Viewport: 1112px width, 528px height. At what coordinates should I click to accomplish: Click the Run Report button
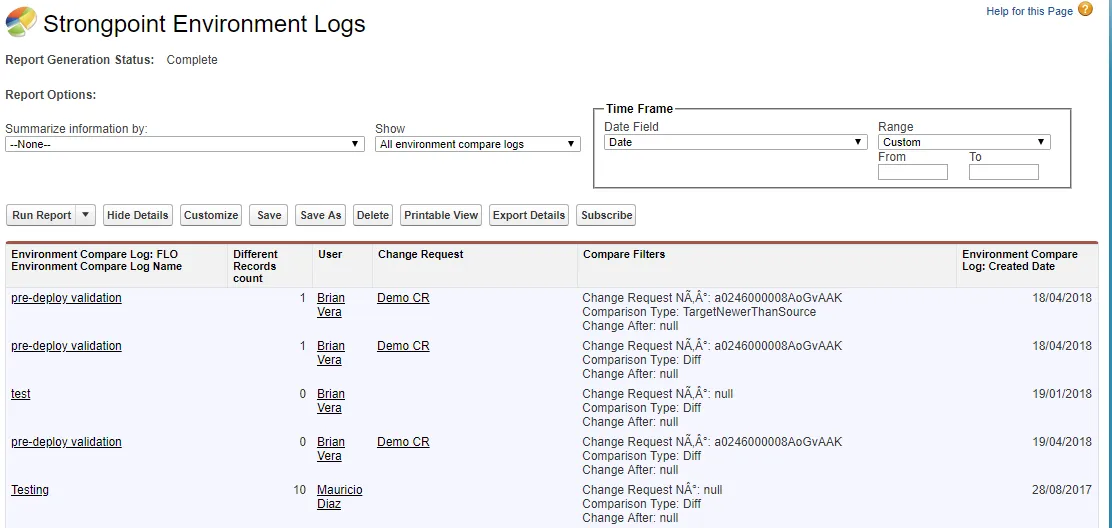pyautogui.click(x=41, y=215)
